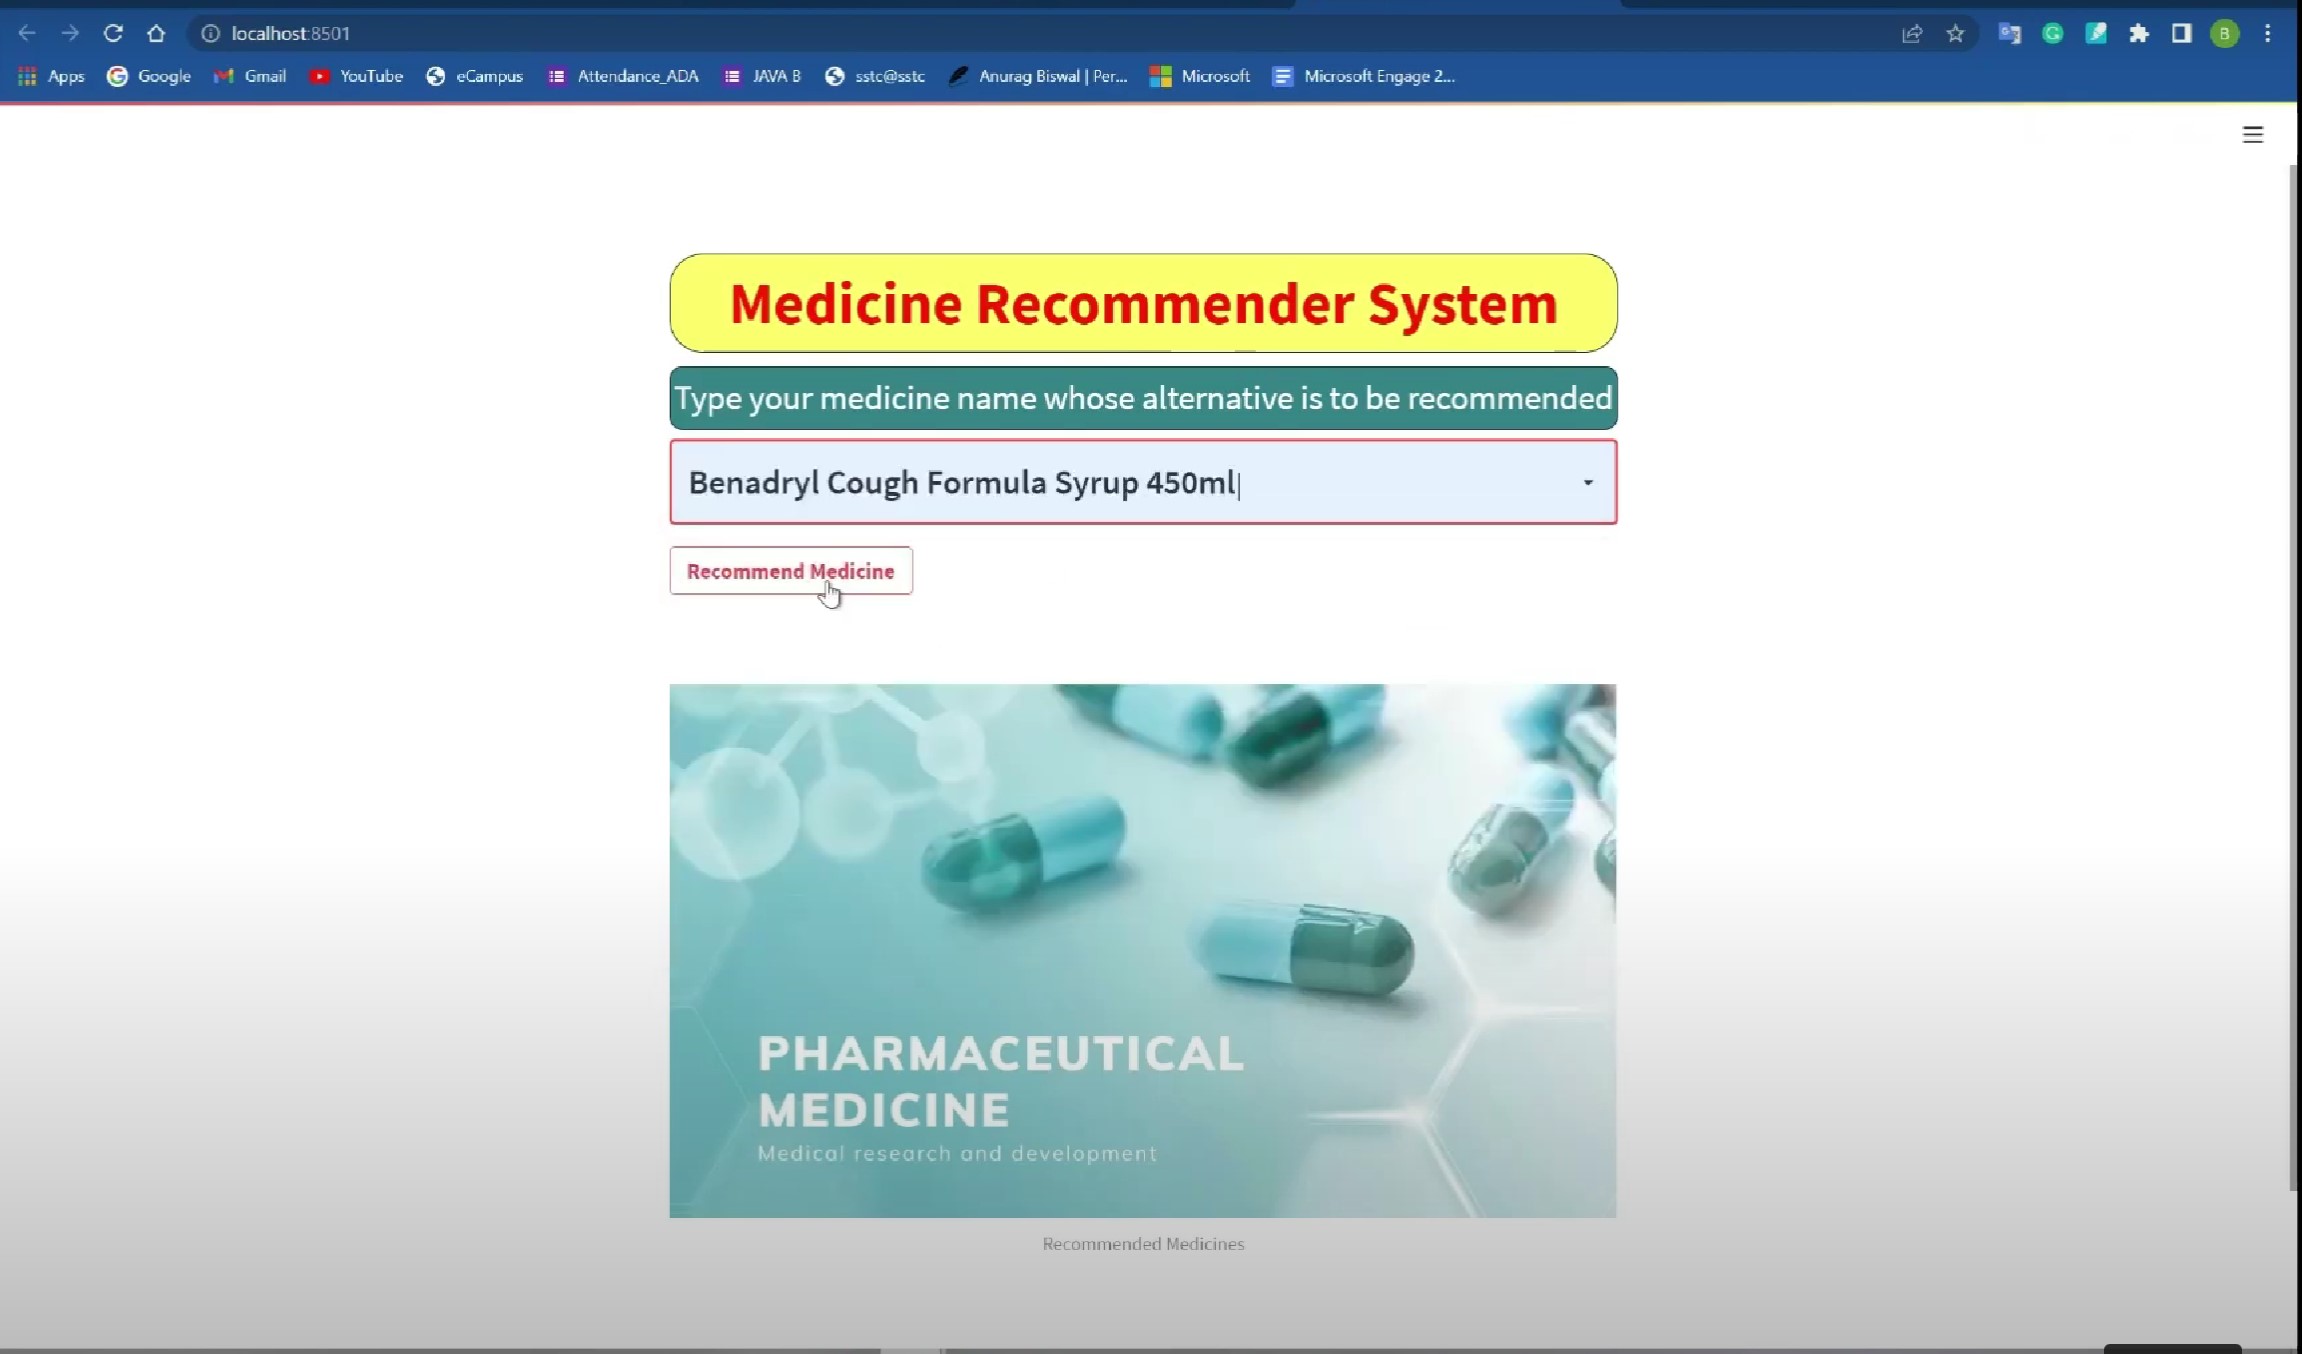Click inside Benadryl Cough Formula select box
The image size is (2302, 1354).
(x=1100, y=483)
